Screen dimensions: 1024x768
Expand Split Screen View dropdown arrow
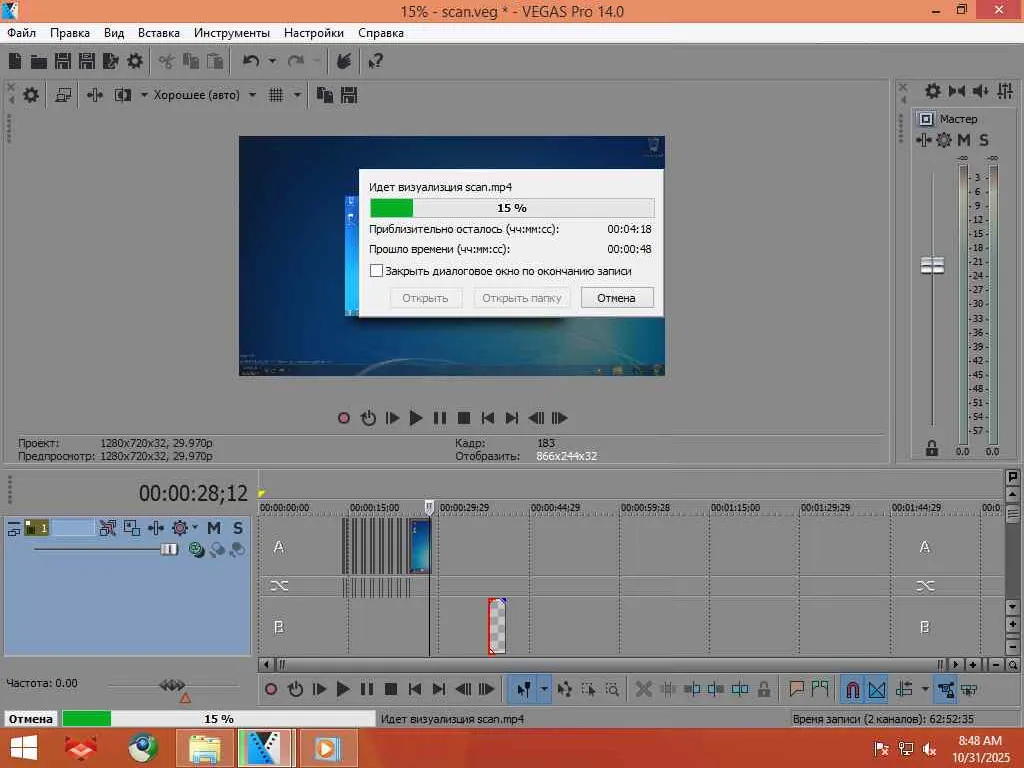pyautogui.click(x=144, y=95)
